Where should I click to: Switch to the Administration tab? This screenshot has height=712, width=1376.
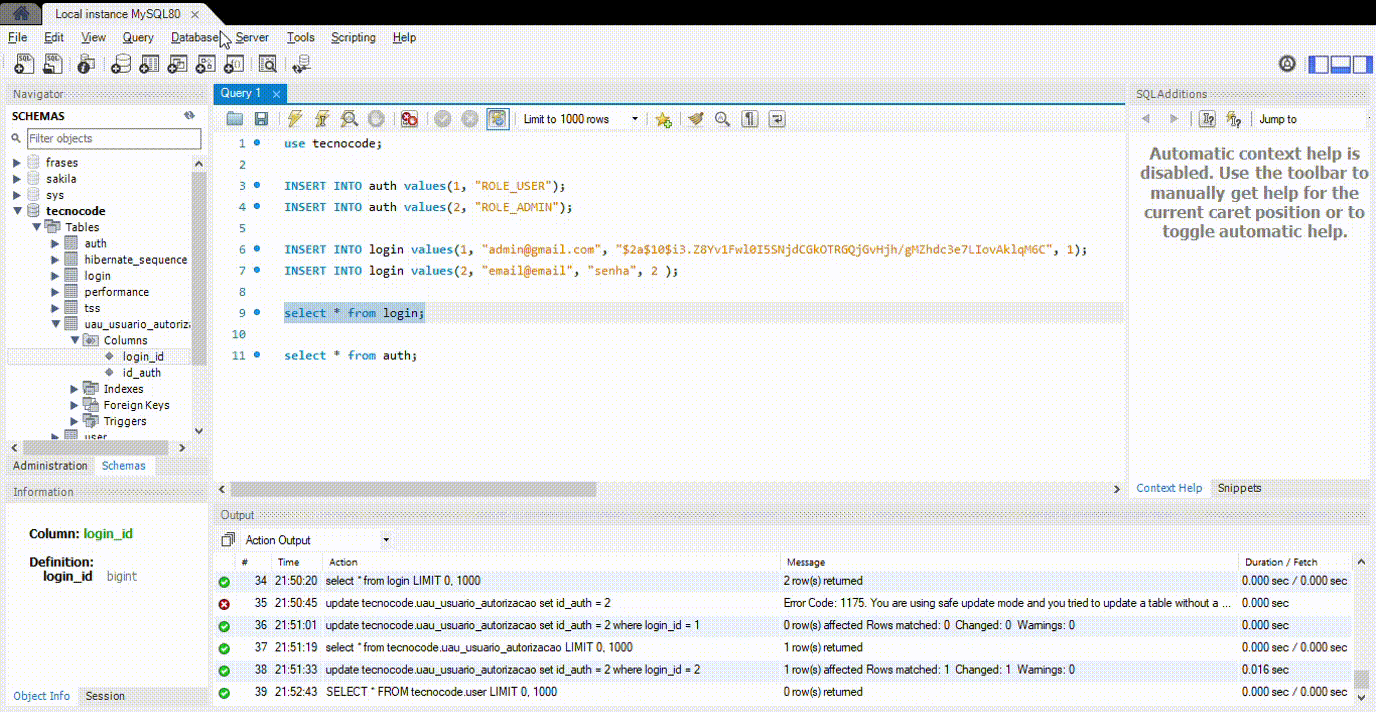coord(50,465)
